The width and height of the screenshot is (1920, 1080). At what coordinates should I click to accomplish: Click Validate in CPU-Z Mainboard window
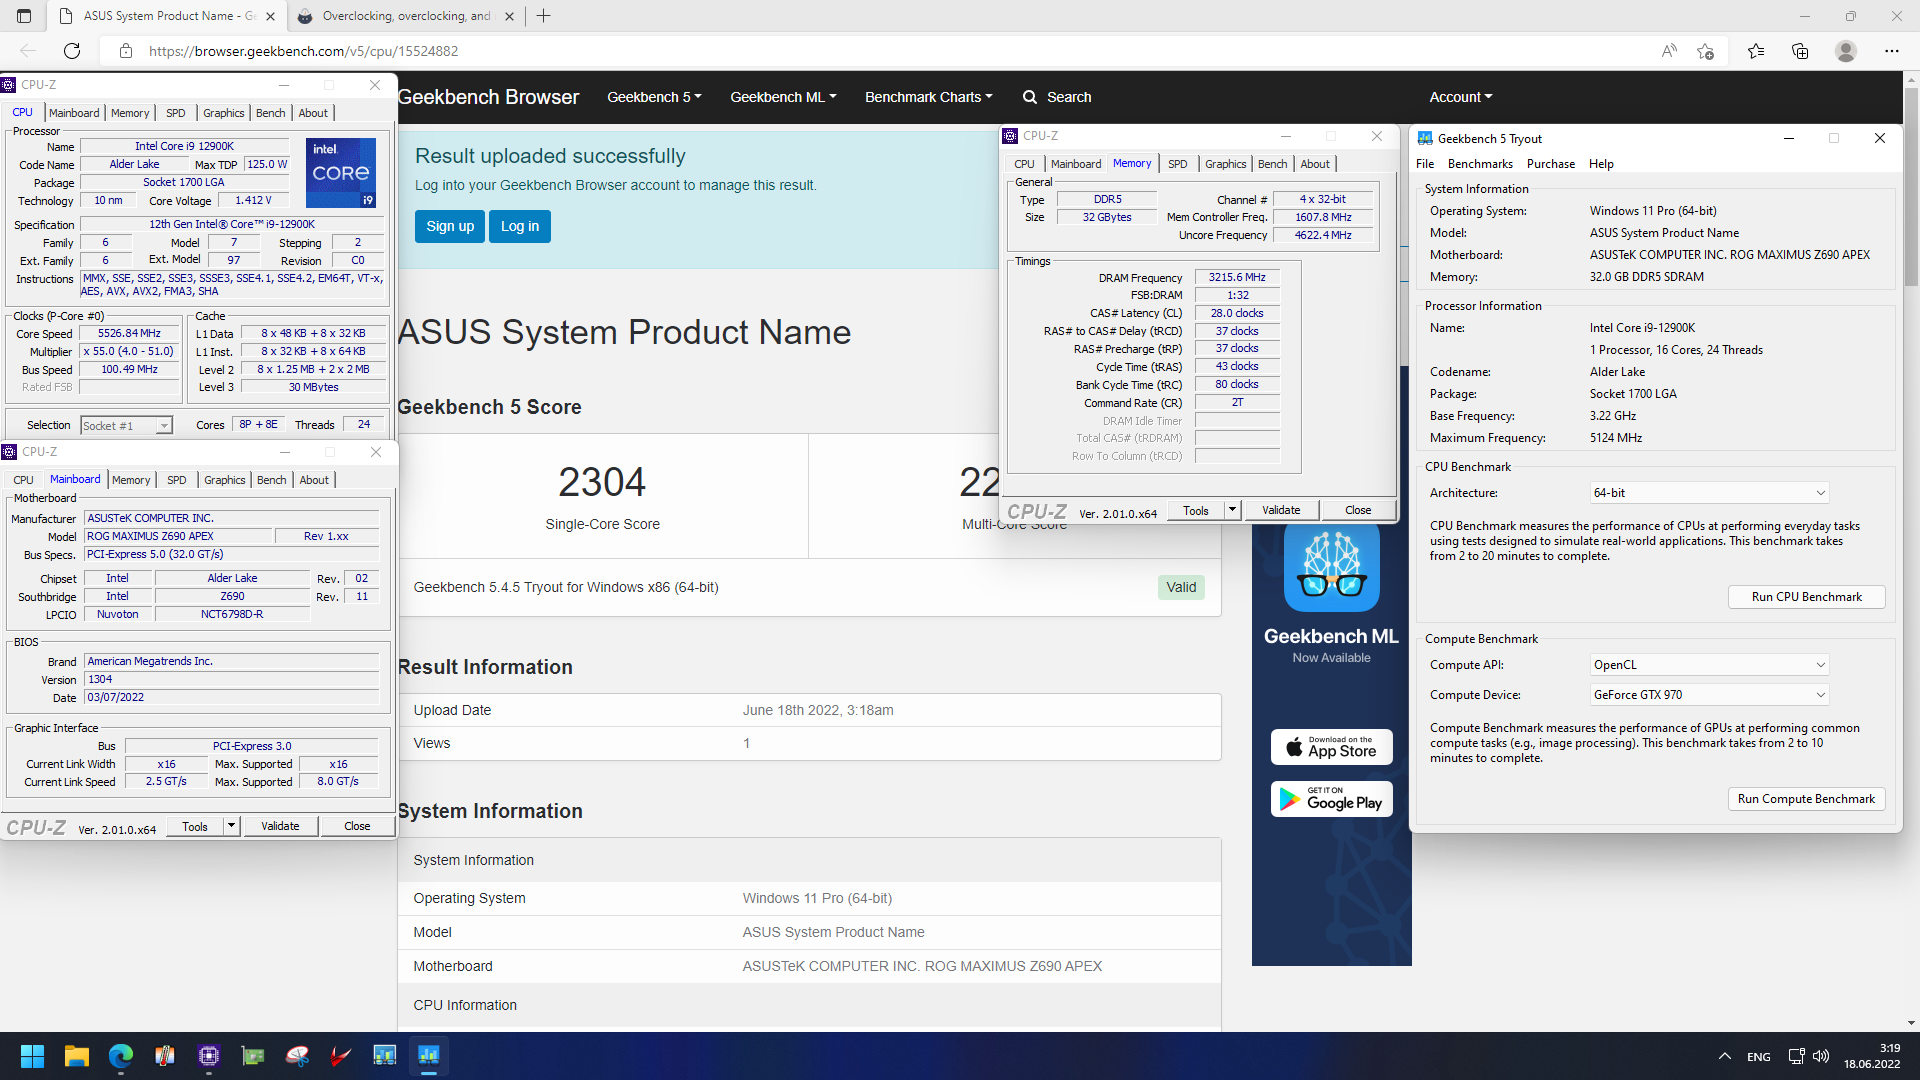pos(280,826)
